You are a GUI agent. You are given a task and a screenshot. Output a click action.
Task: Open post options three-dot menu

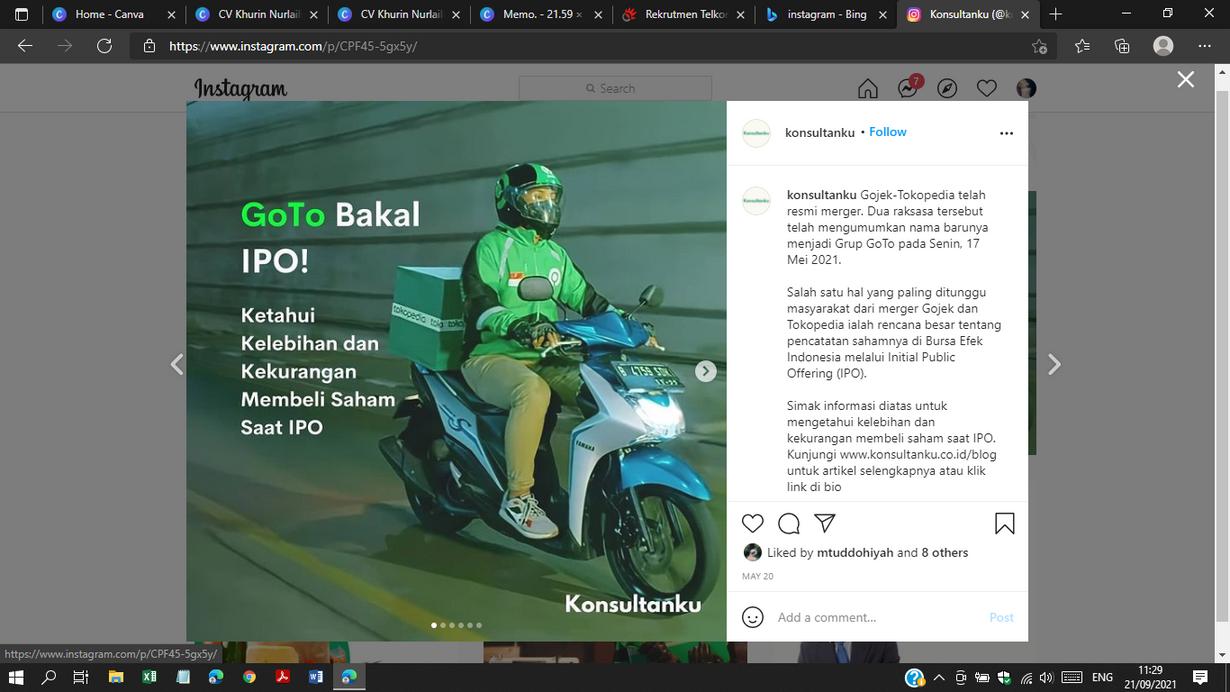(1006, 133)
